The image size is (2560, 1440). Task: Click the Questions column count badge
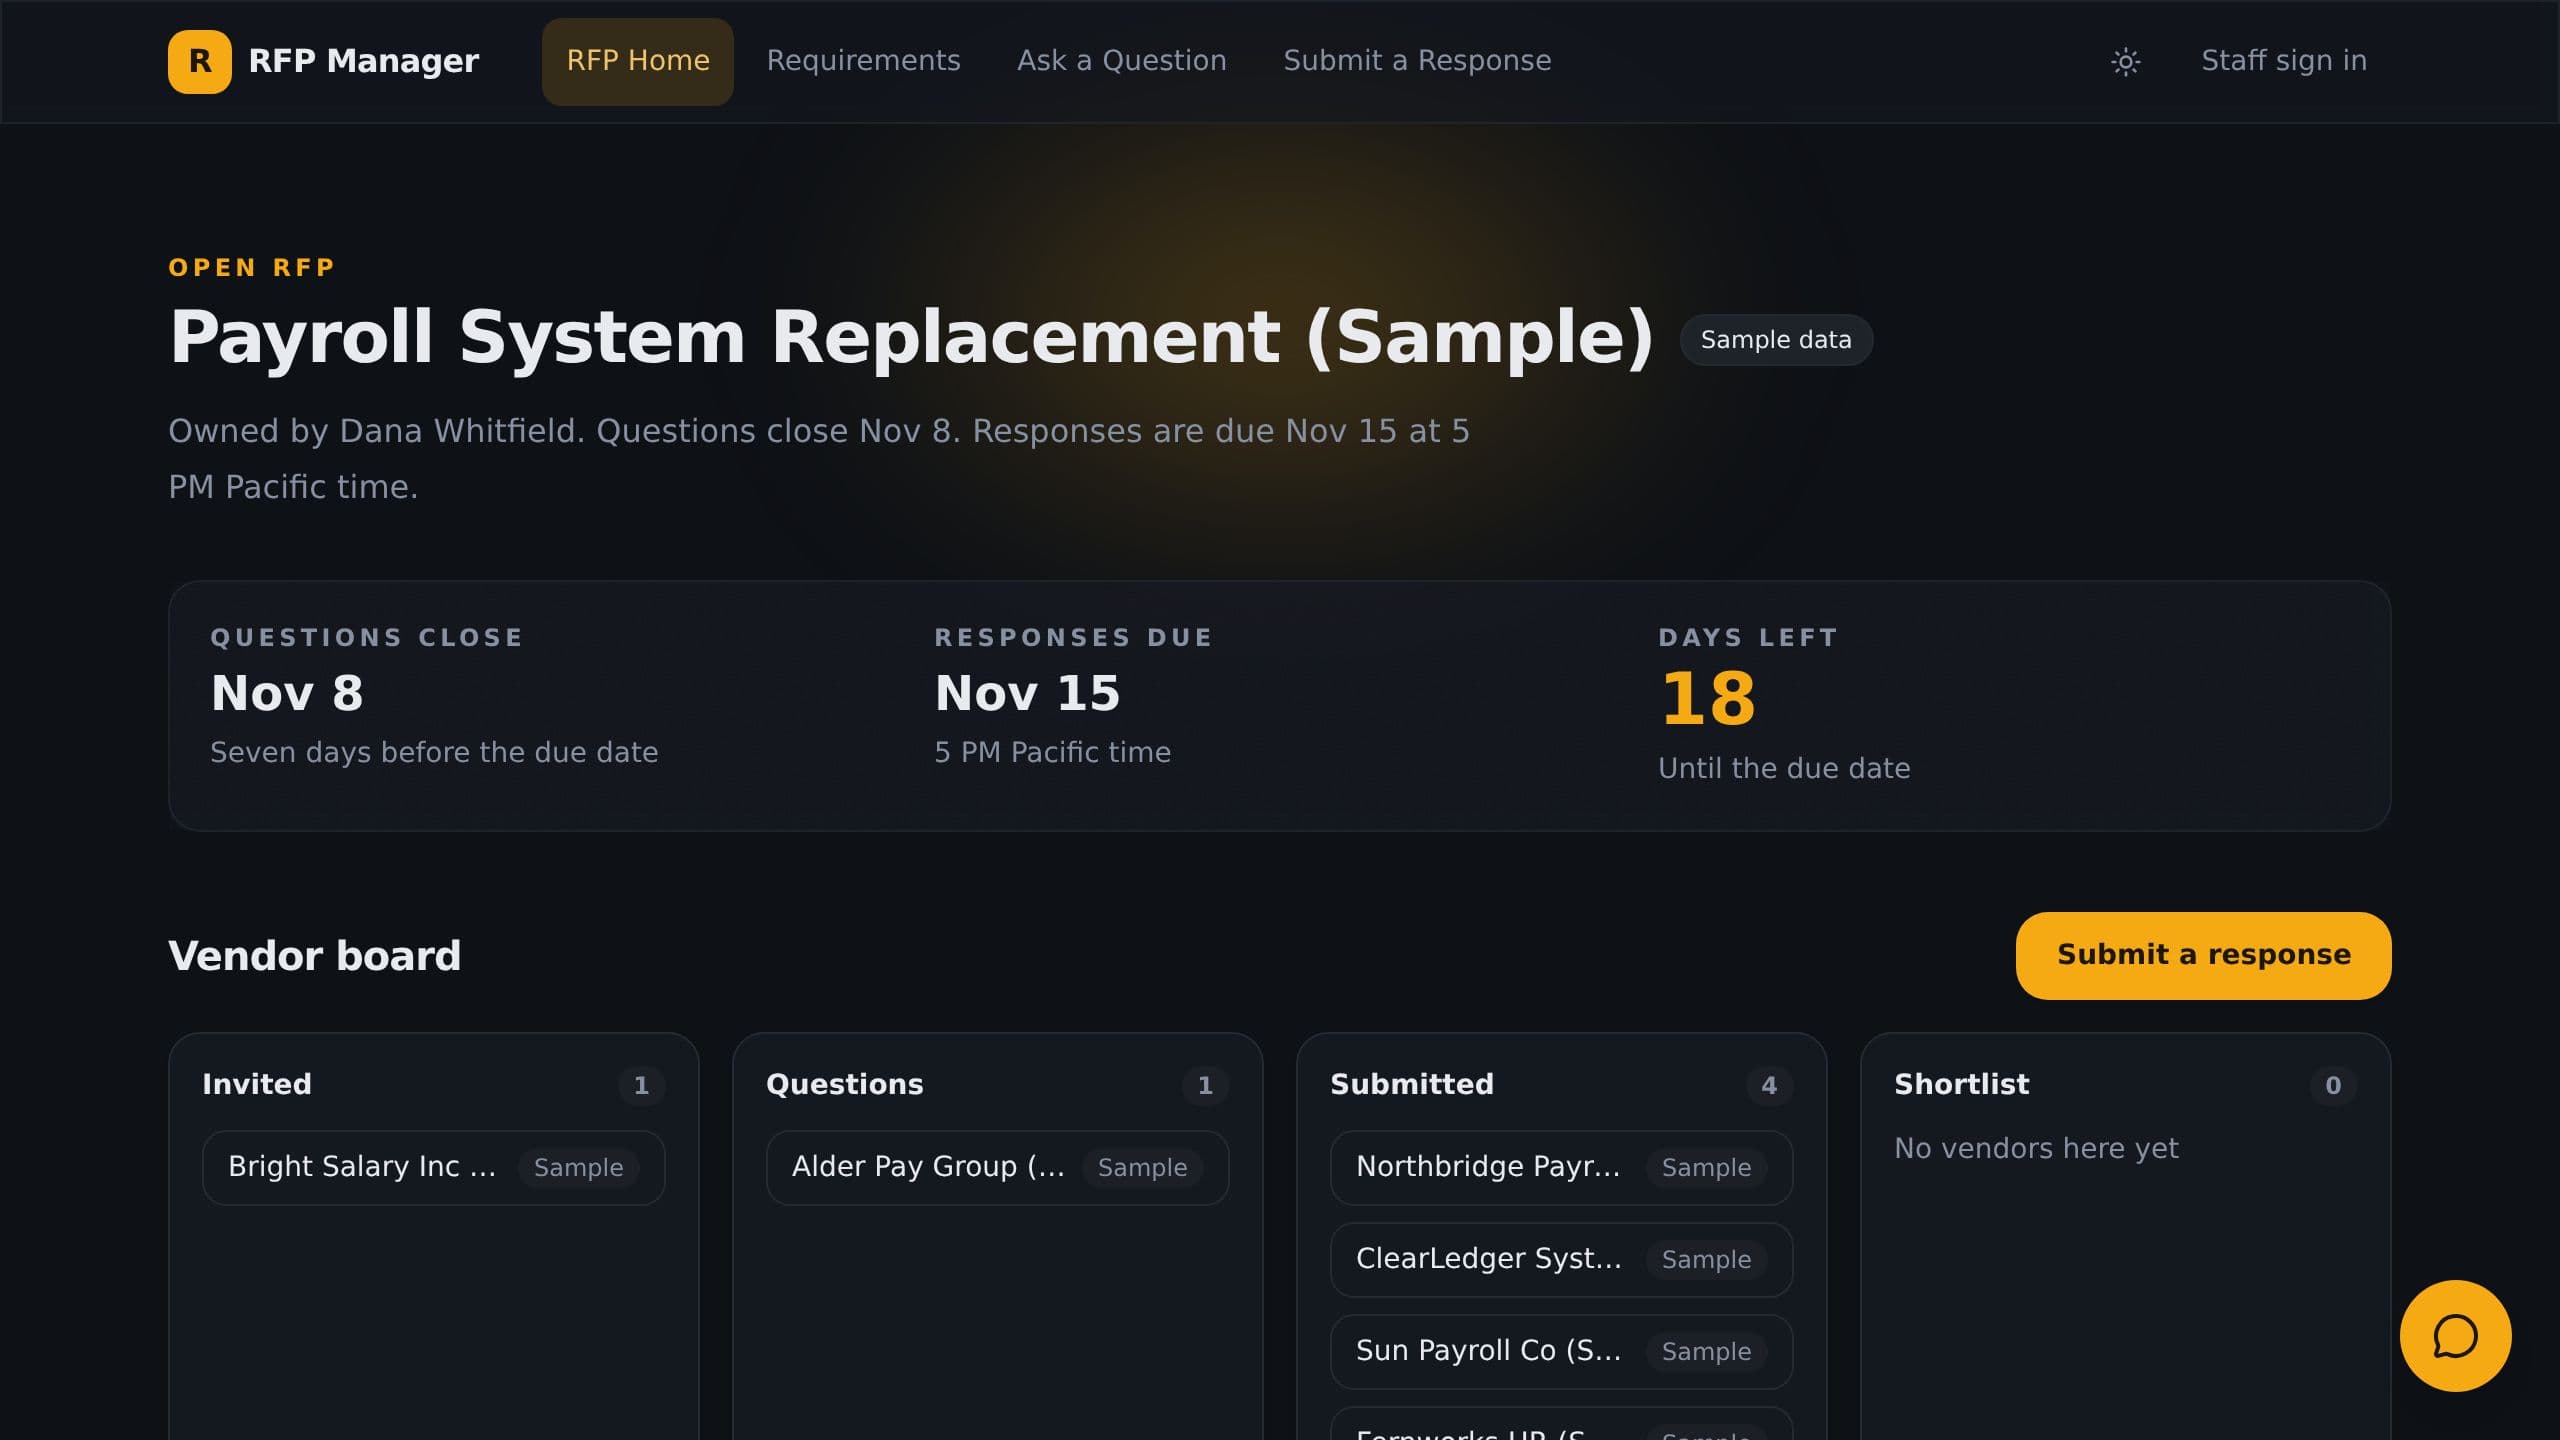1205,1085
